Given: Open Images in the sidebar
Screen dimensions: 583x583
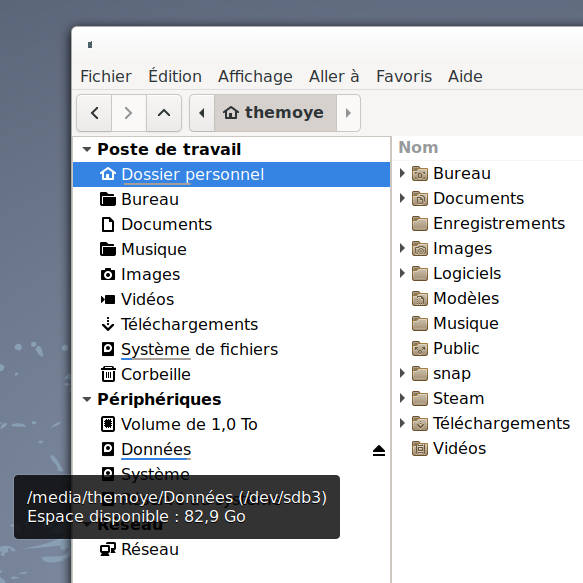Looking at the screenshot, I should (231, 274).
